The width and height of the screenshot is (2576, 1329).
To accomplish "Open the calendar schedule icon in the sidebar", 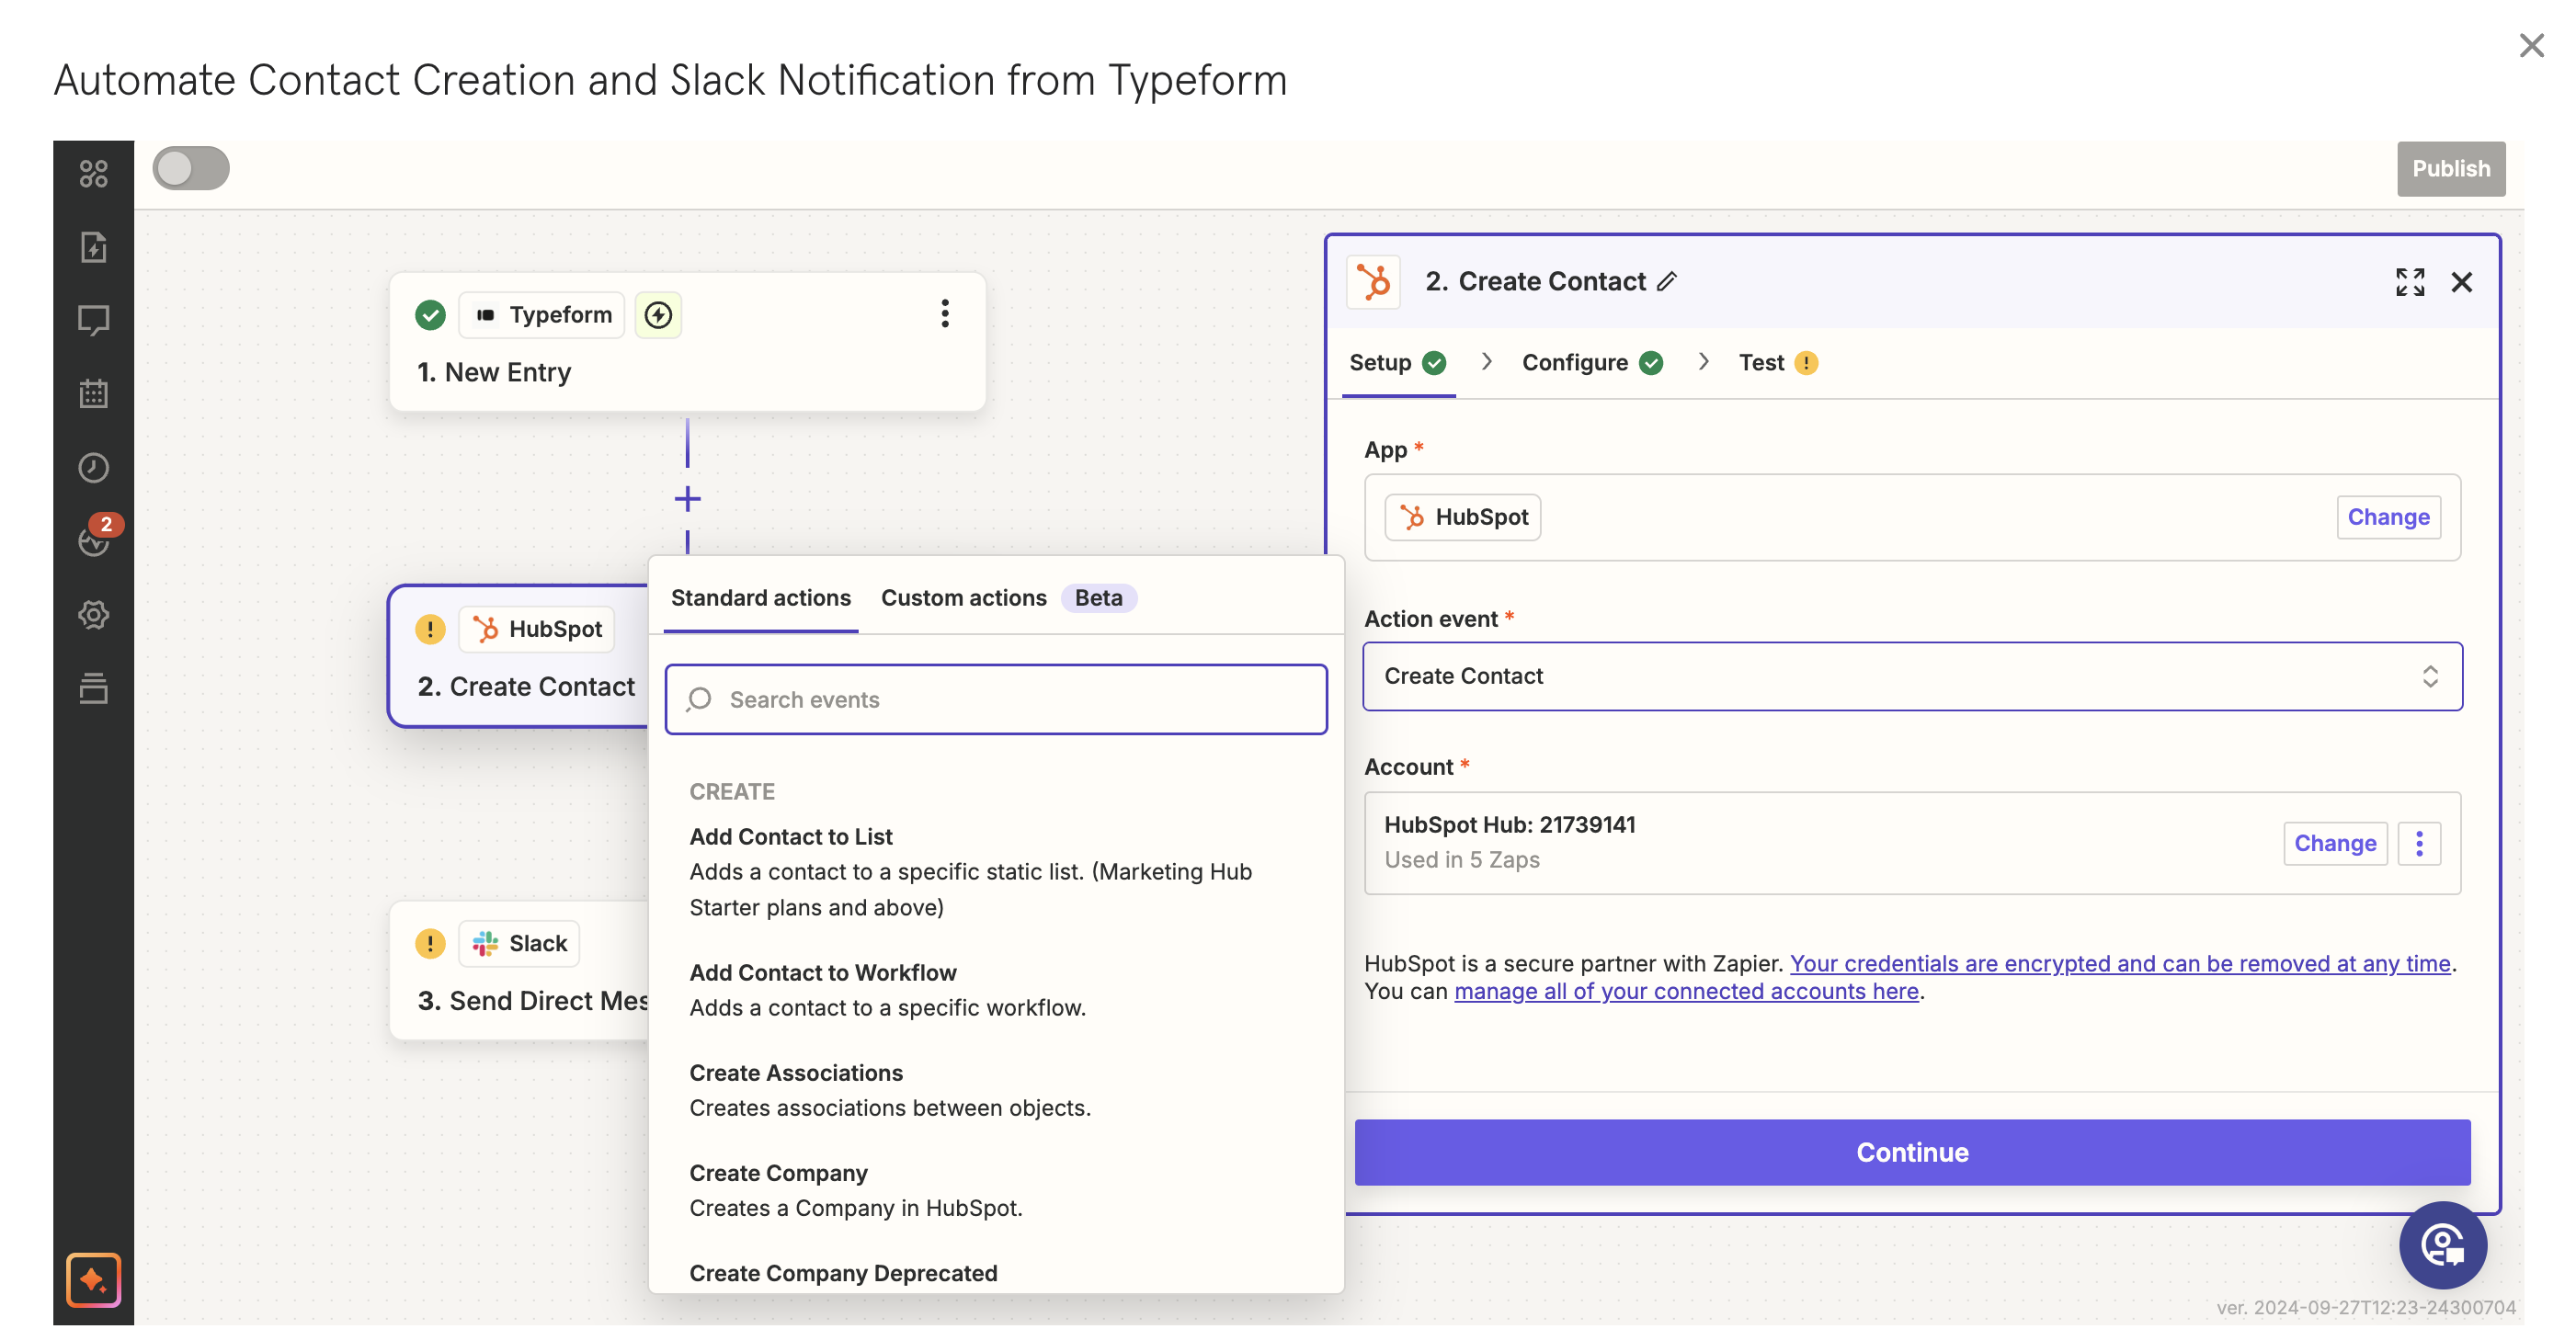I will (x=93, y=394).
